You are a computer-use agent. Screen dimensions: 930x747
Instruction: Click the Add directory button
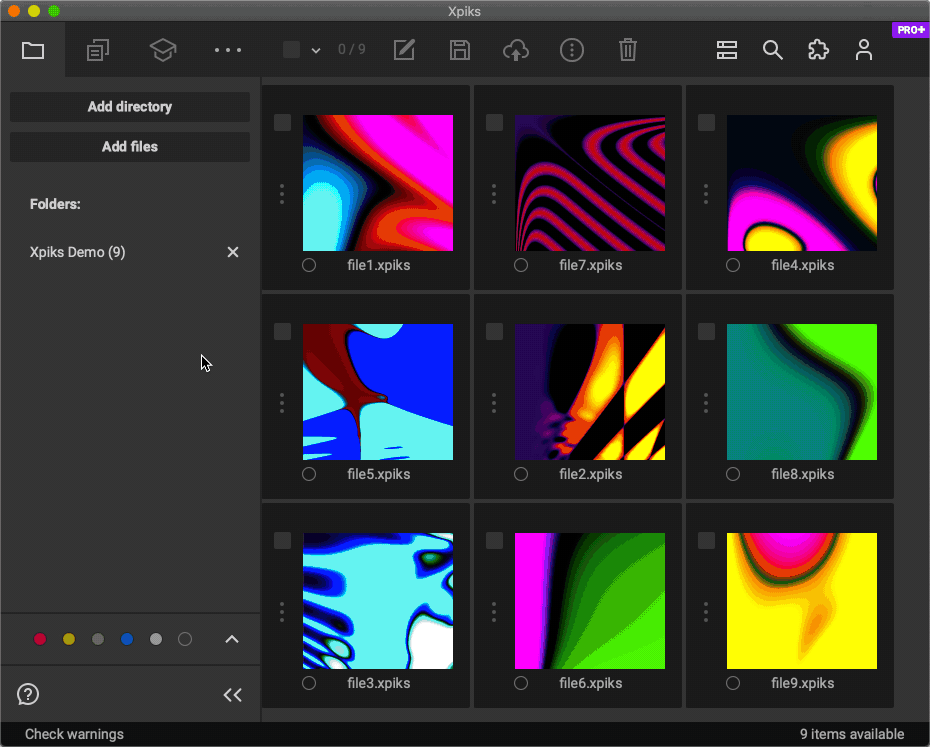click(129, 107)
